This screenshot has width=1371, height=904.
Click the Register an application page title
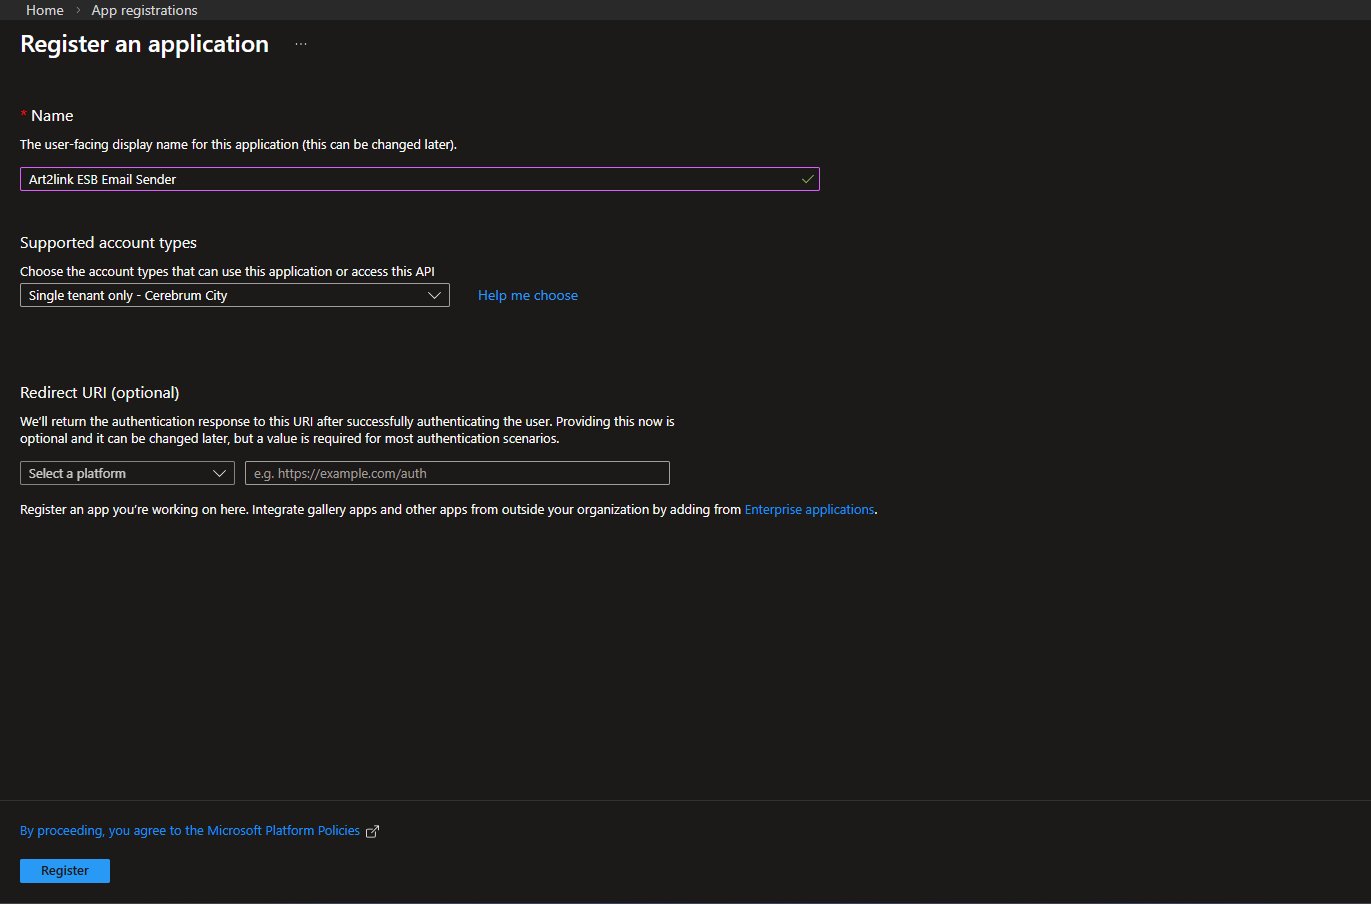(143, 43)
